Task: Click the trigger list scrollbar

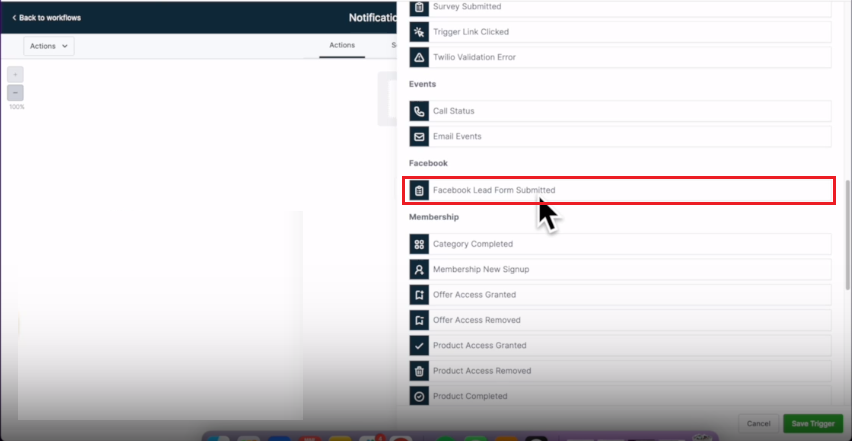Action: coord(848,235)
